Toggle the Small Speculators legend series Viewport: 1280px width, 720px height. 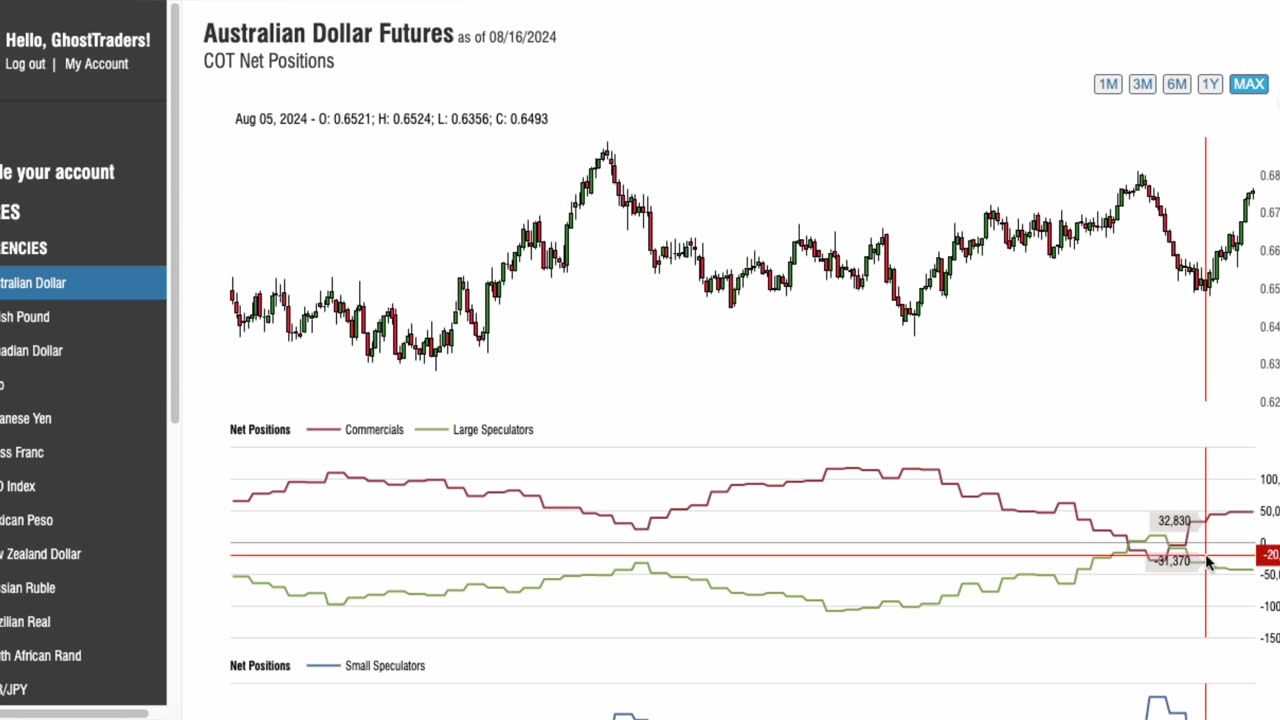pyautogui.click(x=366, y=666)
